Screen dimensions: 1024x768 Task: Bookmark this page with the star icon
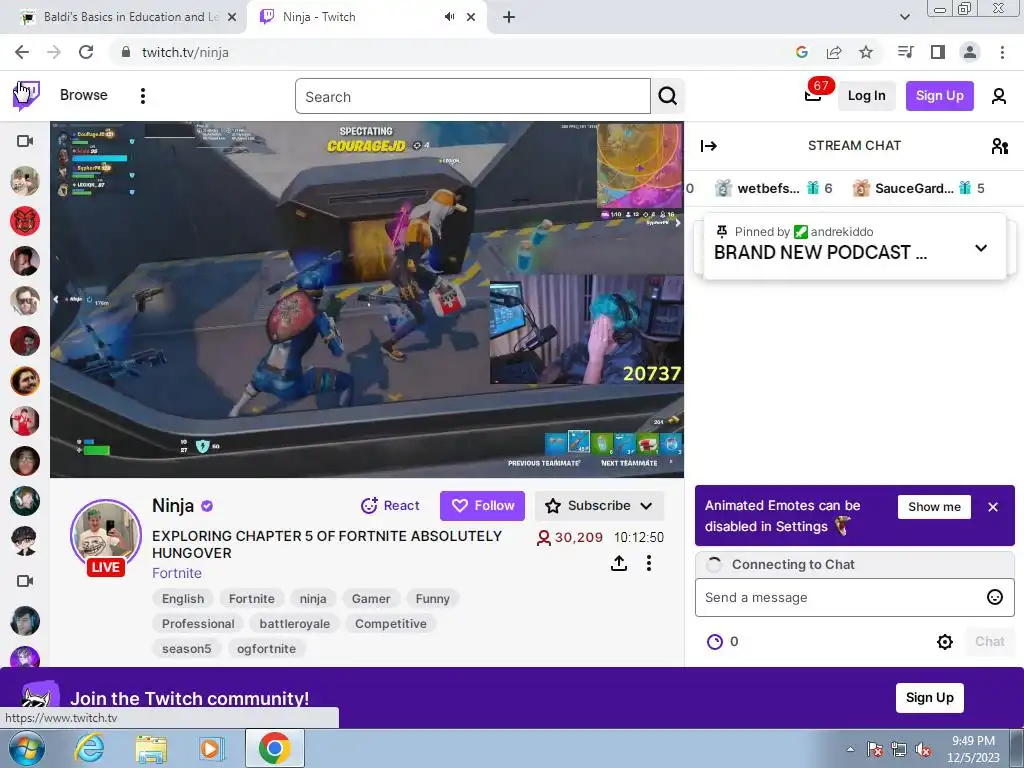coord(866,52)
